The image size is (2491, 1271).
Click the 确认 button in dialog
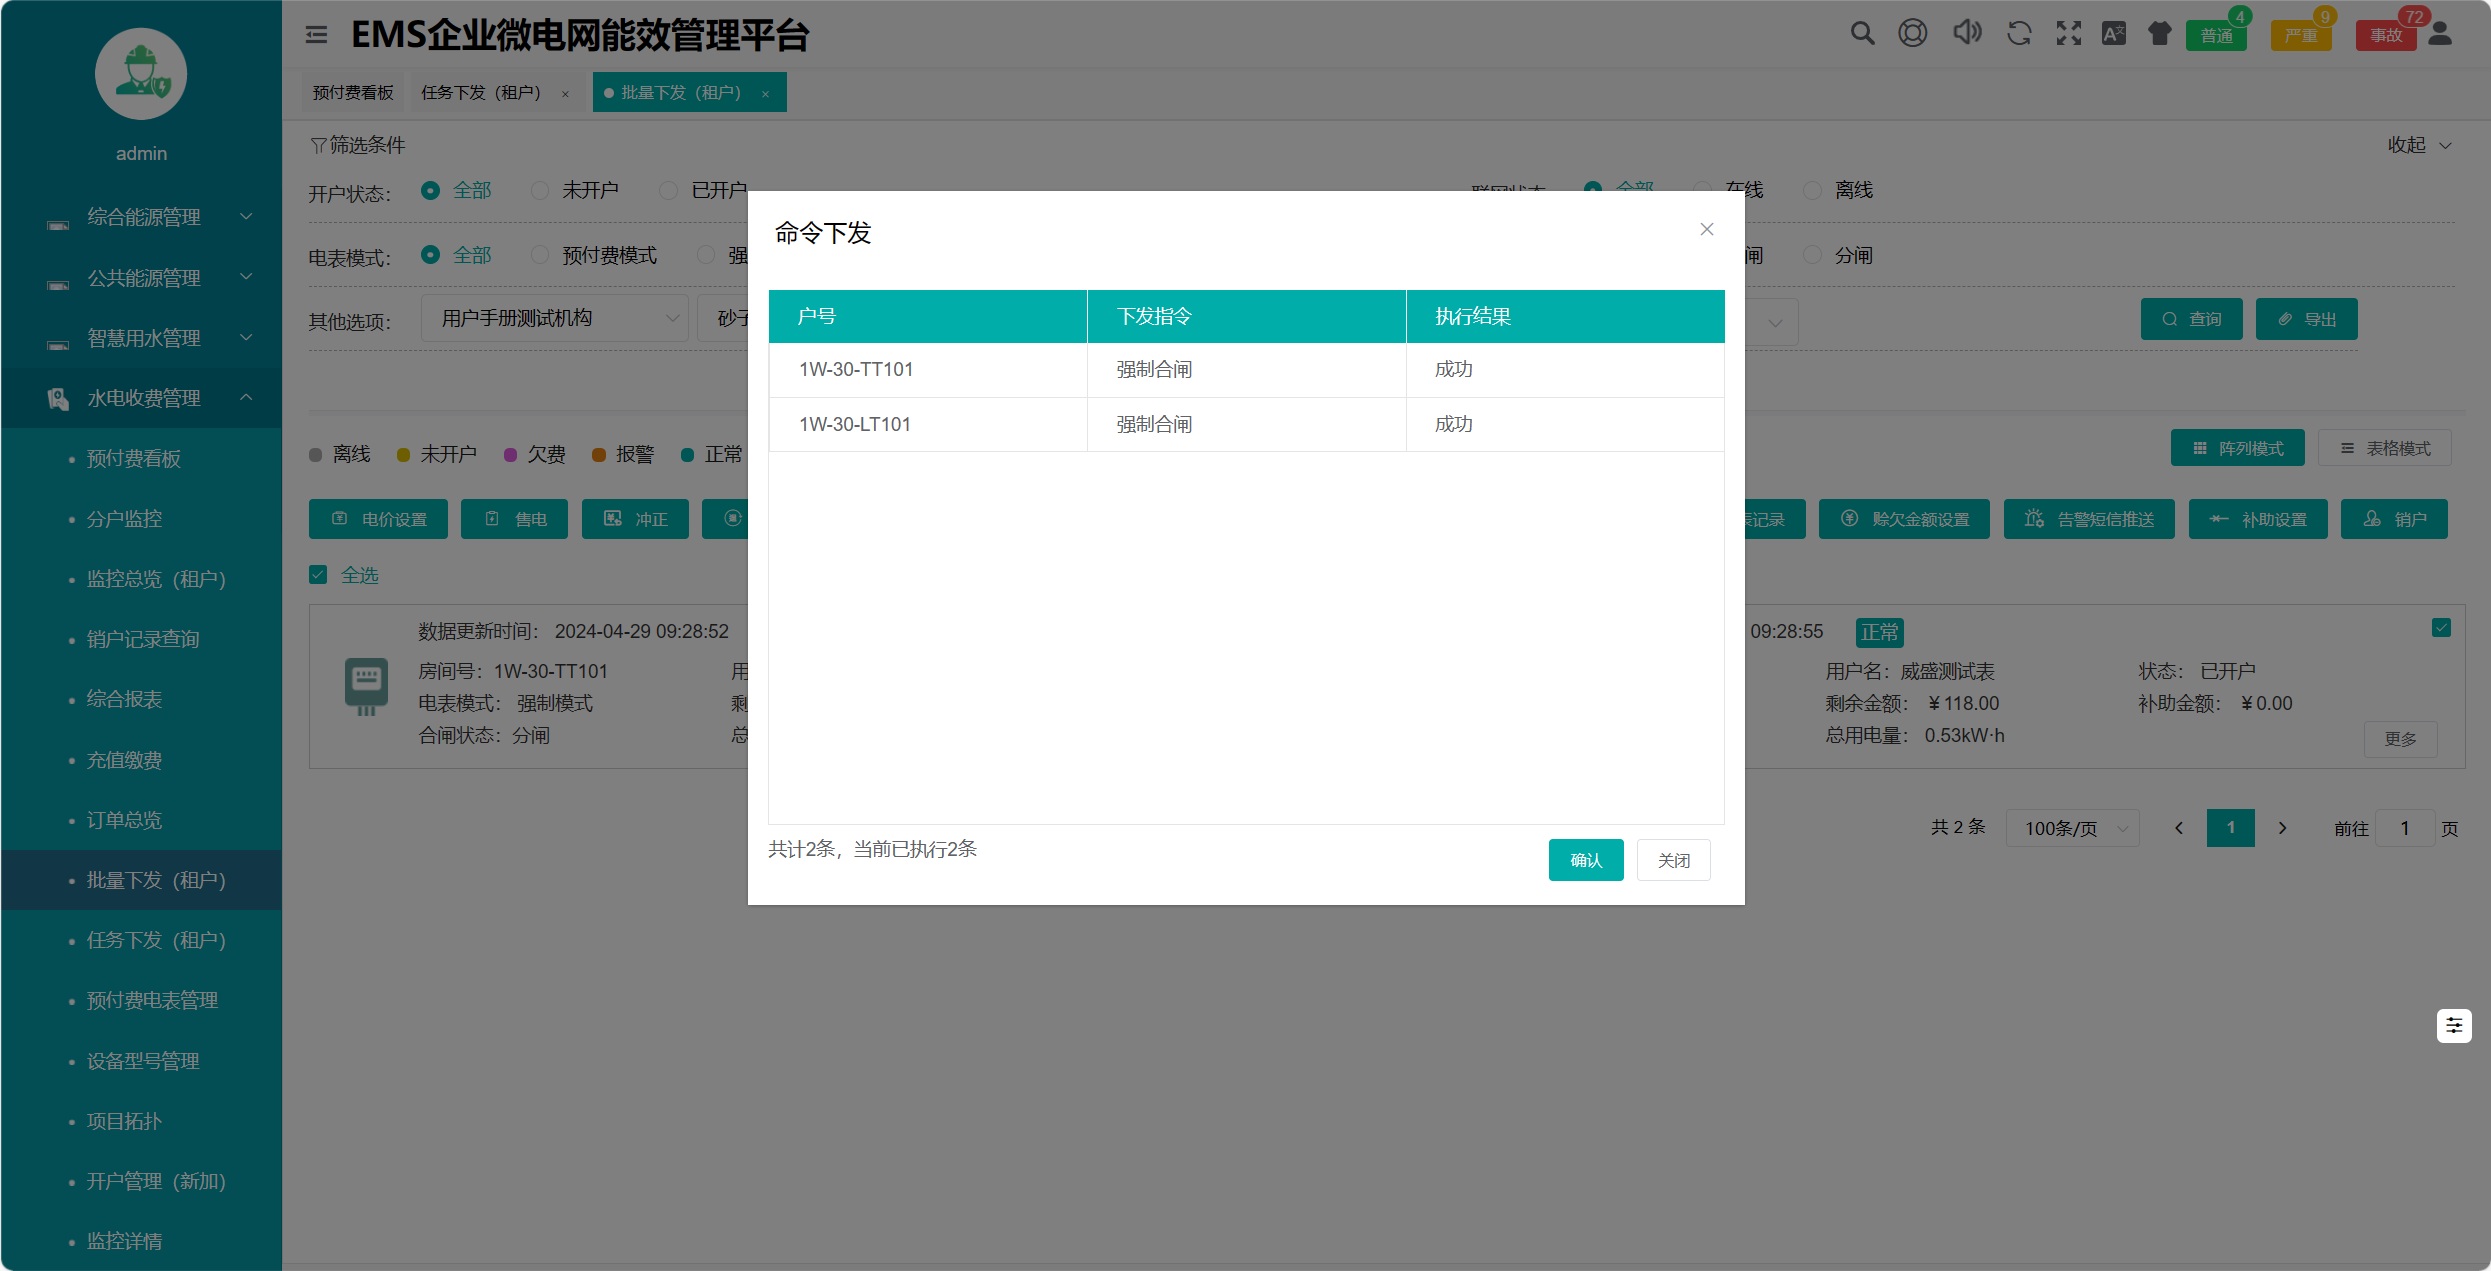[1585, 860]
